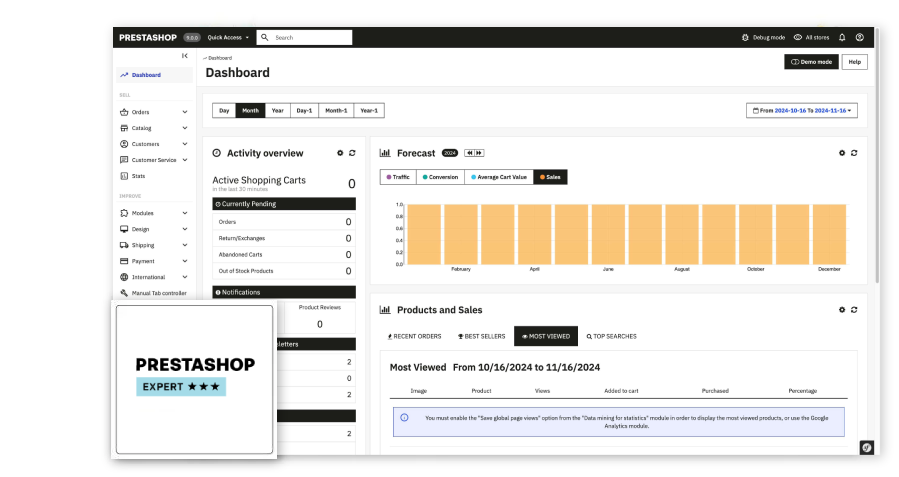Click the Customer Service chat icon
This screenshot has width=899, height=477.
(124, 160)
